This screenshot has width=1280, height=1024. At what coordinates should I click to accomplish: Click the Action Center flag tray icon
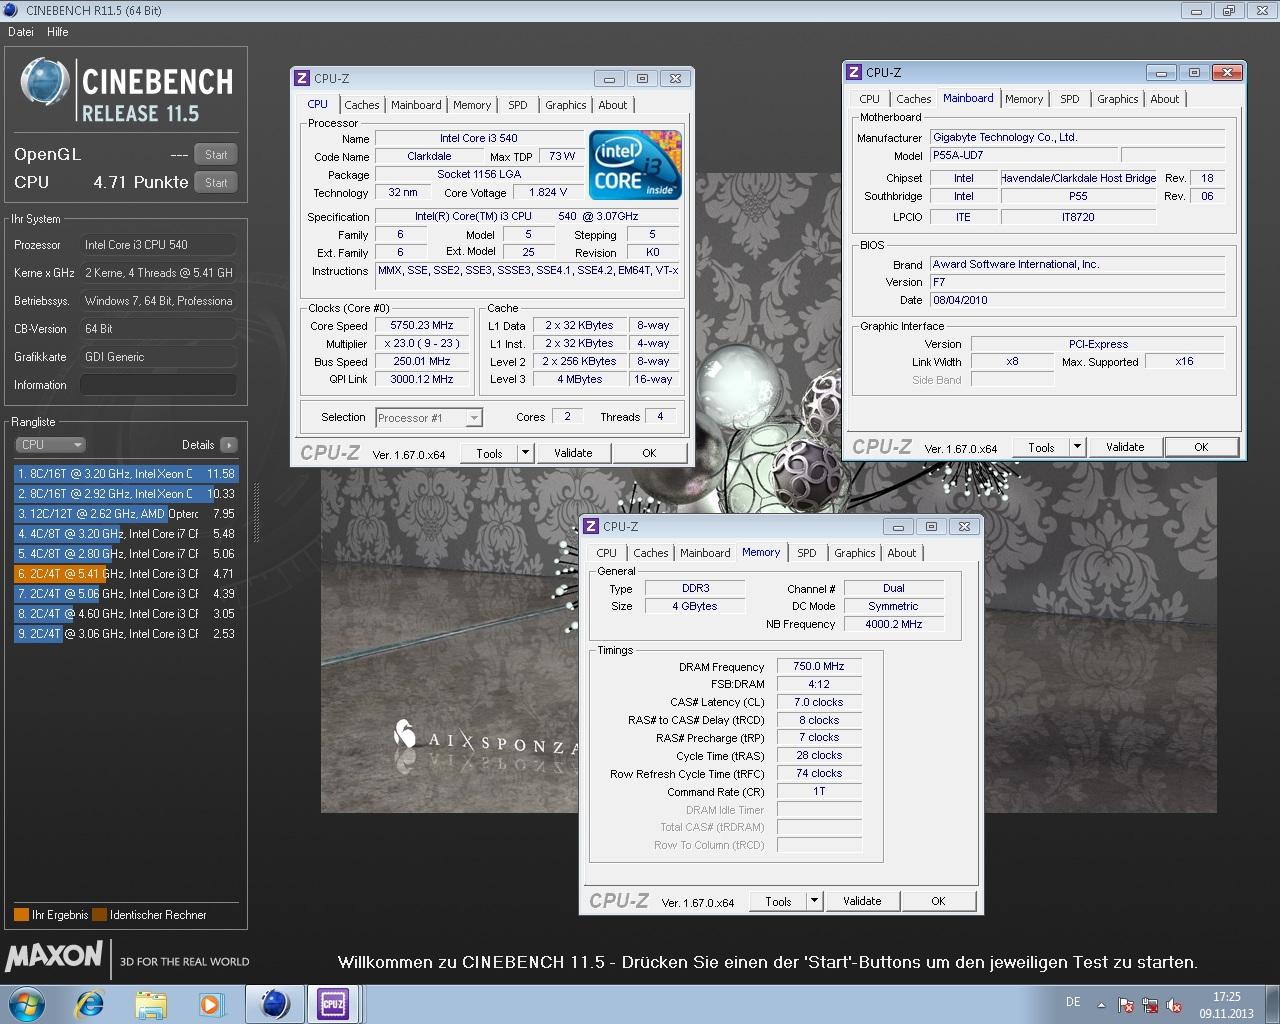tap(1126, 1005)
